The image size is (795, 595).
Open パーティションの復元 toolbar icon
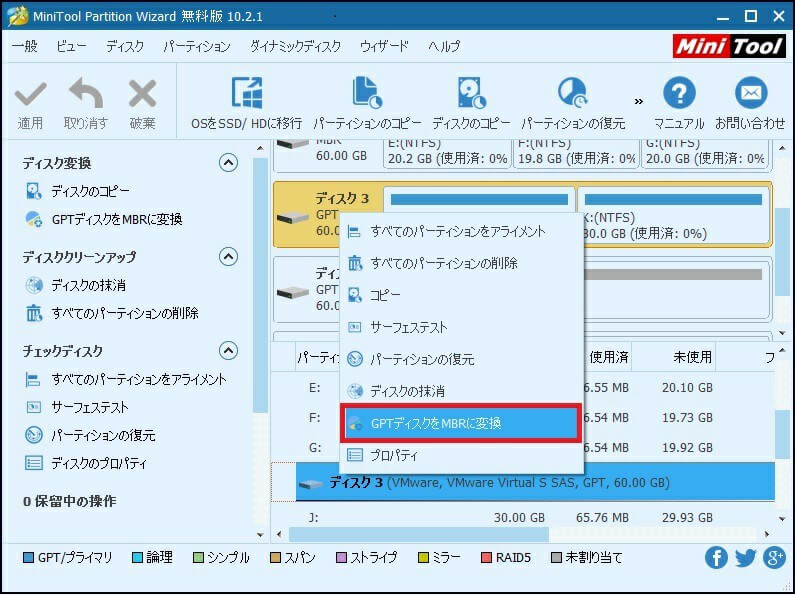(x=572, y=93)
